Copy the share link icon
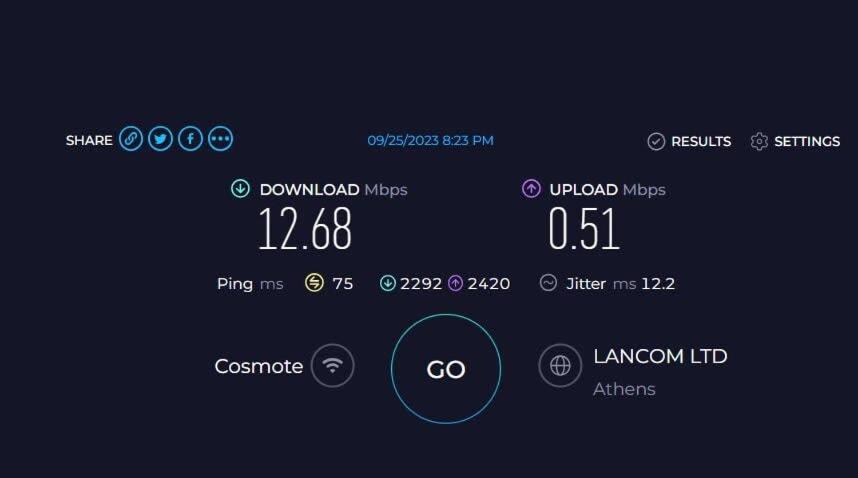858x478 pixels. (131, 139)
